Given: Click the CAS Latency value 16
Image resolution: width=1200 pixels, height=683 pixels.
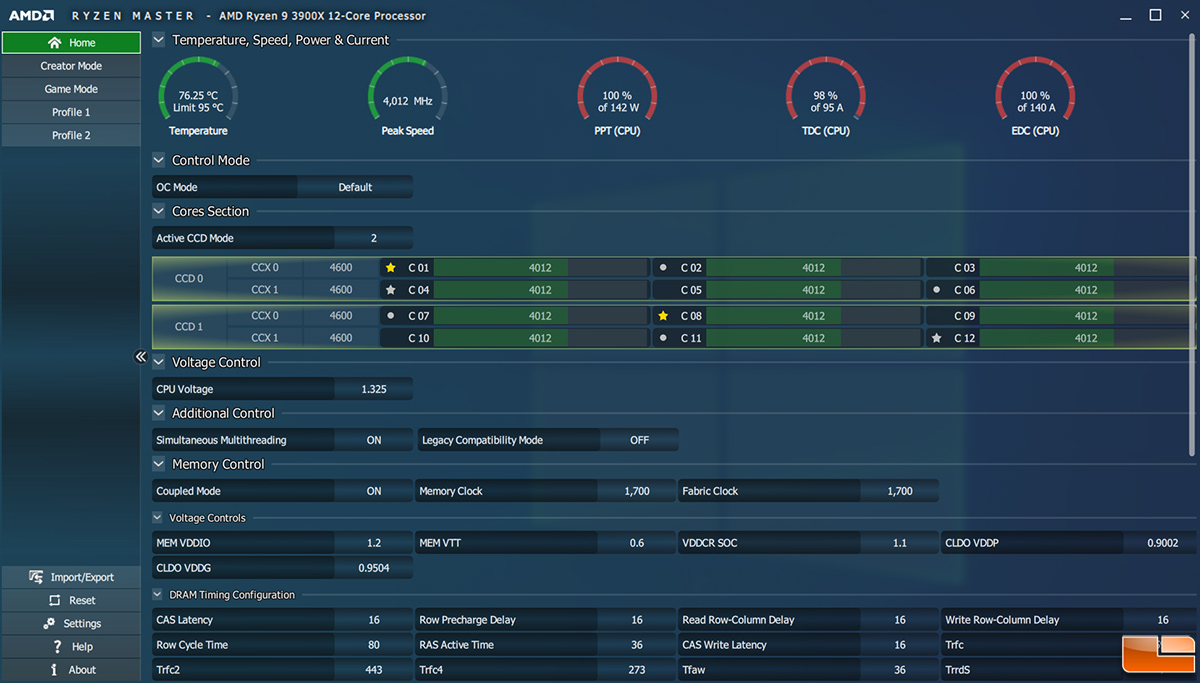Looking at the screenshot, I should click(374, 620).
